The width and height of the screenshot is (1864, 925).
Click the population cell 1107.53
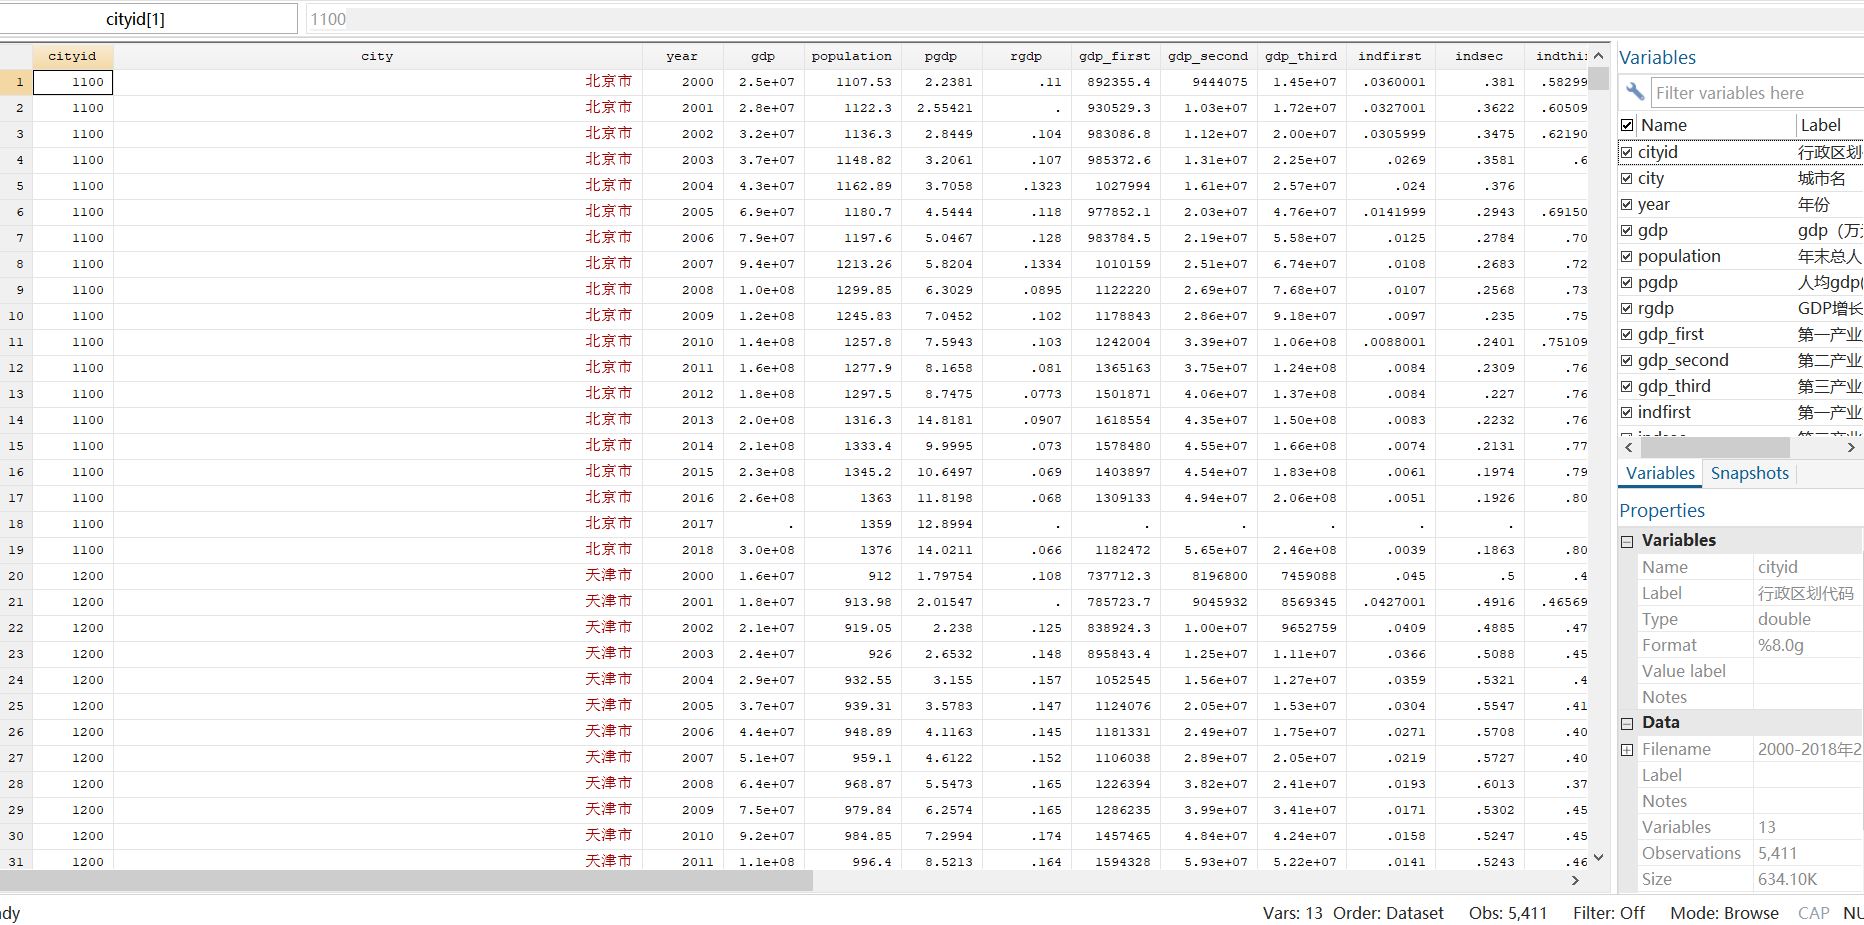coord(852,82)
